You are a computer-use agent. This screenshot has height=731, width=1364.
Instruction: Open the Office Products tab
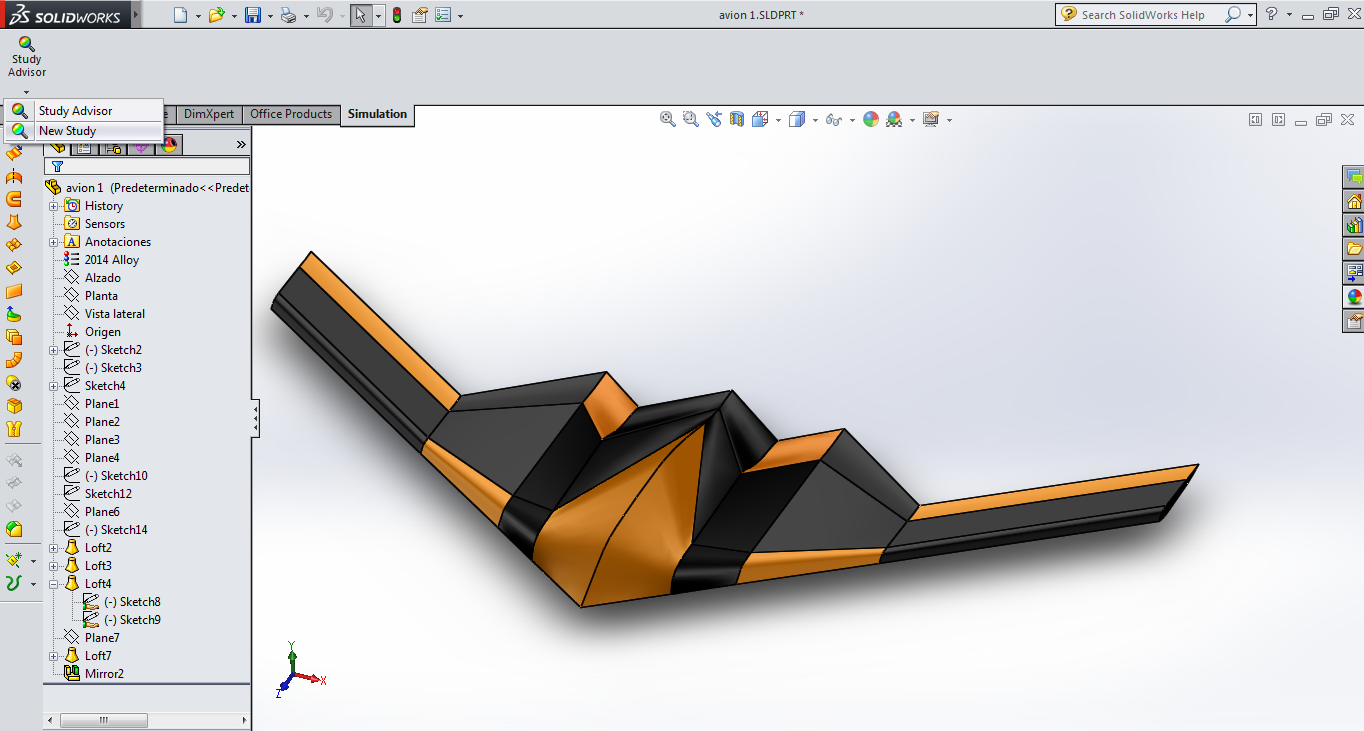[291, 114]
